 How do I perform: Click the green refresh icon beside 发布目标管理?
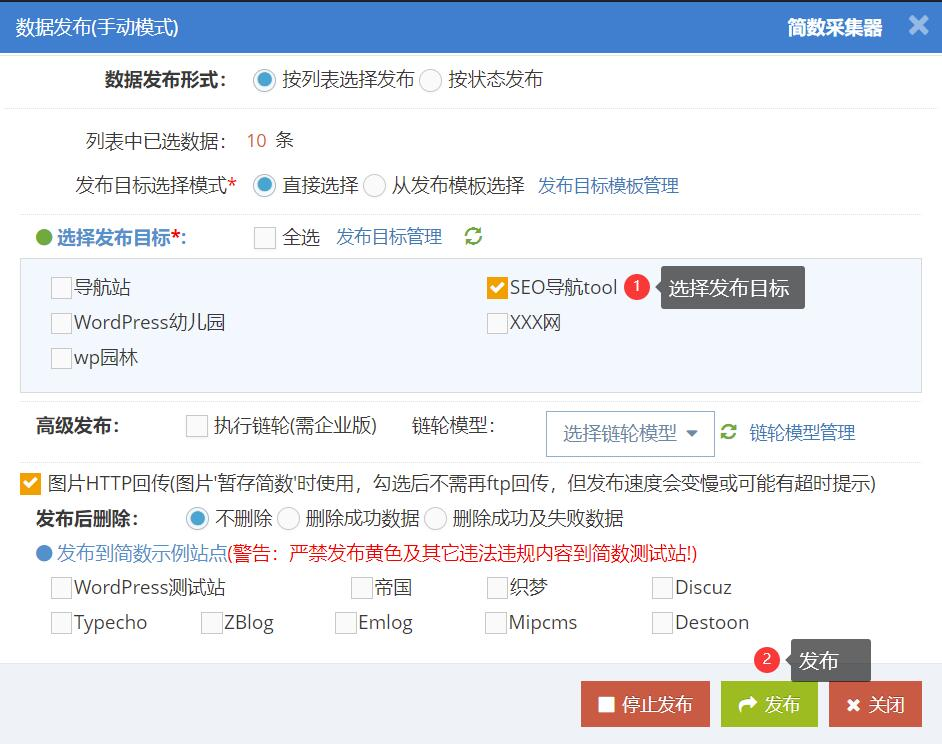[473, 236]
